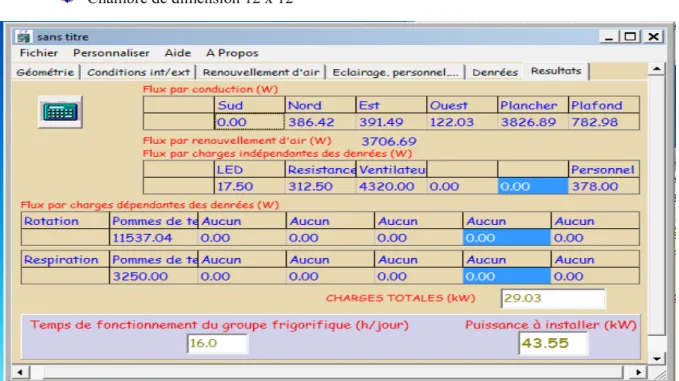
Task: Select the Nord value 386.42
Action: point(320,122)
